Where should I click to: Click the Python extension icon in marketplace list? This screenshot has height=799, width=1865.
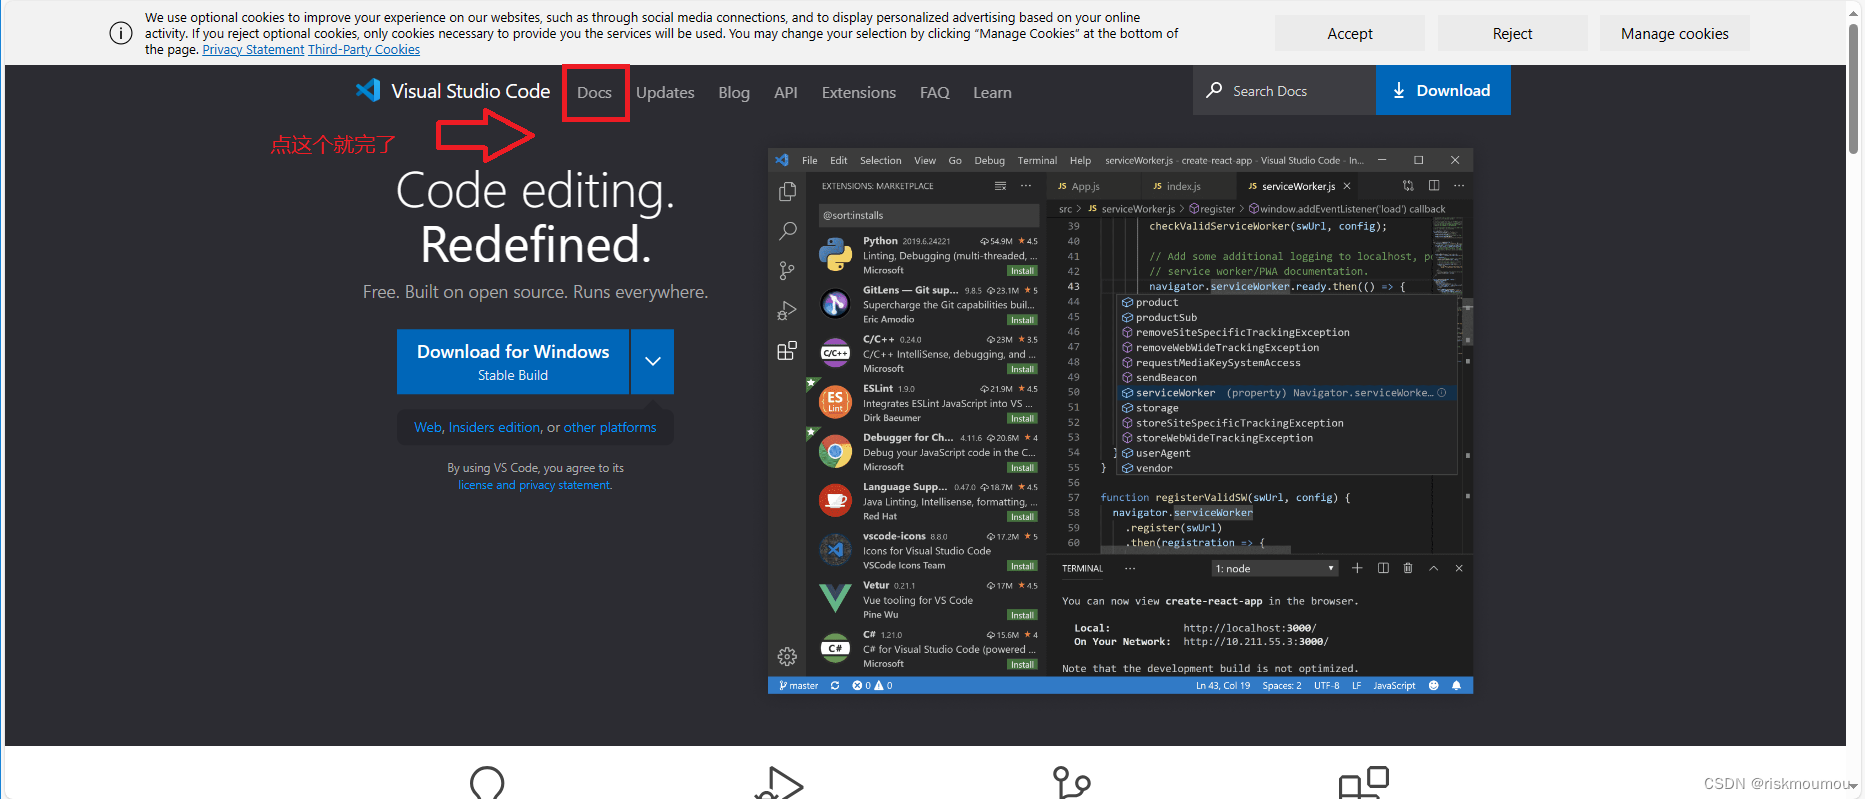coord(835,255)
